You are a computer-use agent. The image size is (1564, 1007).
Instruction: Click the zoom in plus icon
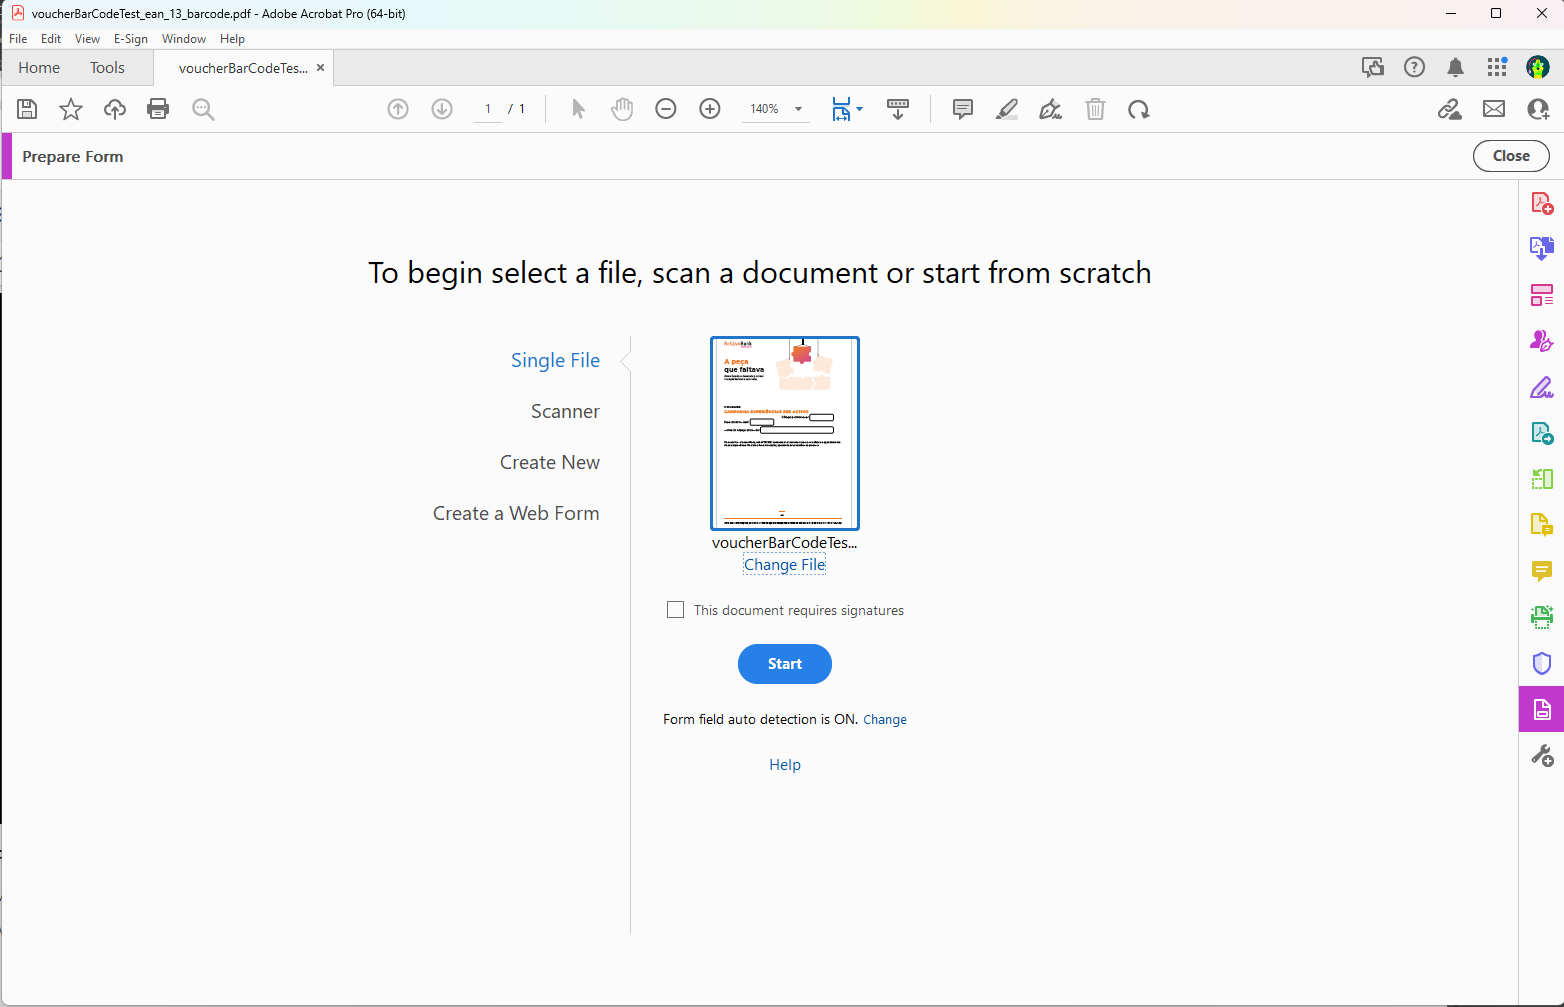(710, 109)
